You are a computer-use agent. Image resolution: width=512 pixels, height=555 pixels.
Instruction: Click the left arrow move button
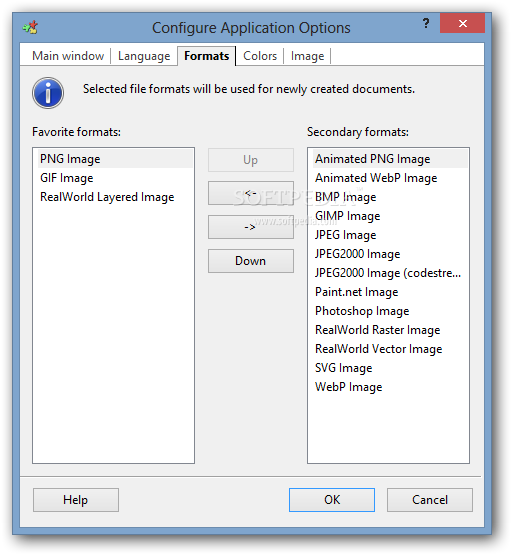251,193
